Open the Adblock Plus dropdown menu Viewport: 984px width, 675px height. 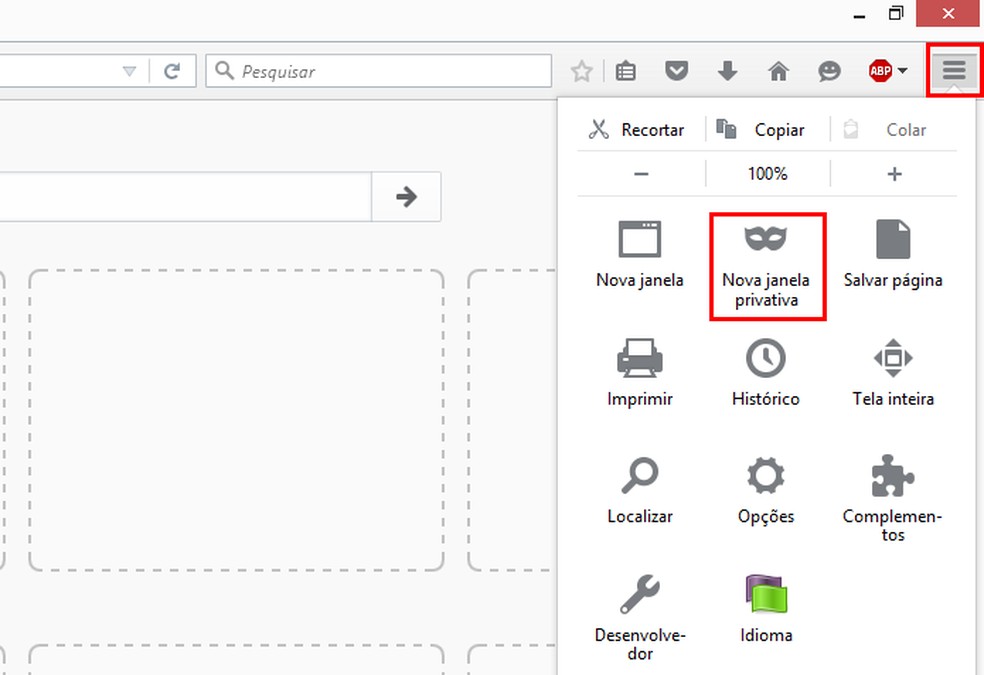point(903,71)
